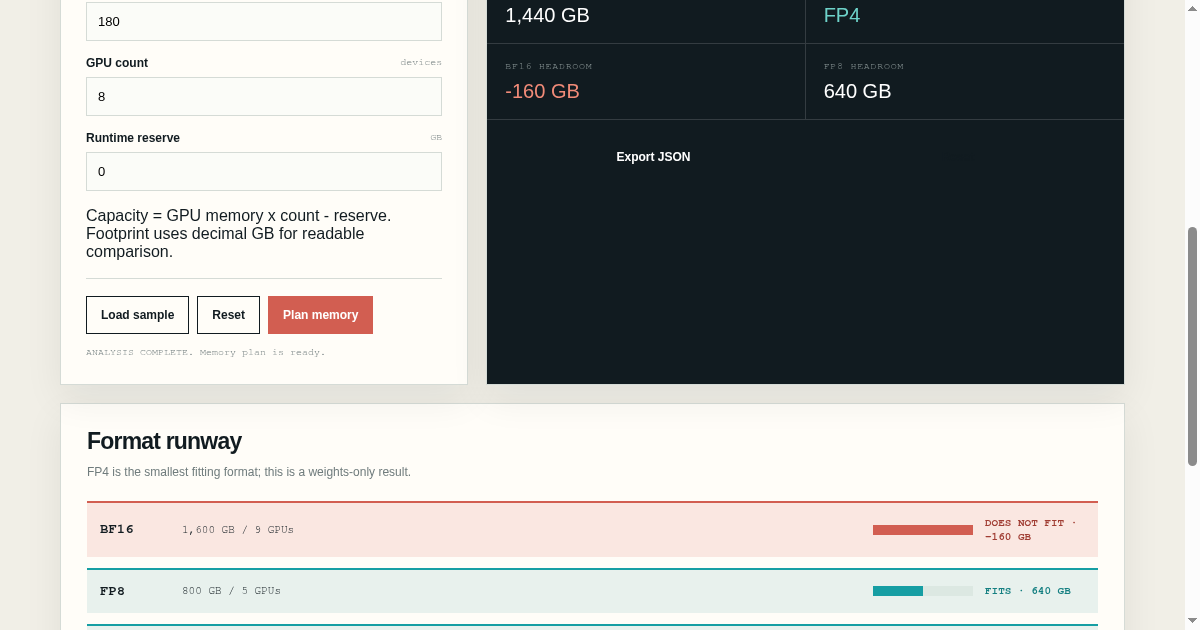1200x630 pixels.
Task: Click the GPU count label
Action: point(117,62)
